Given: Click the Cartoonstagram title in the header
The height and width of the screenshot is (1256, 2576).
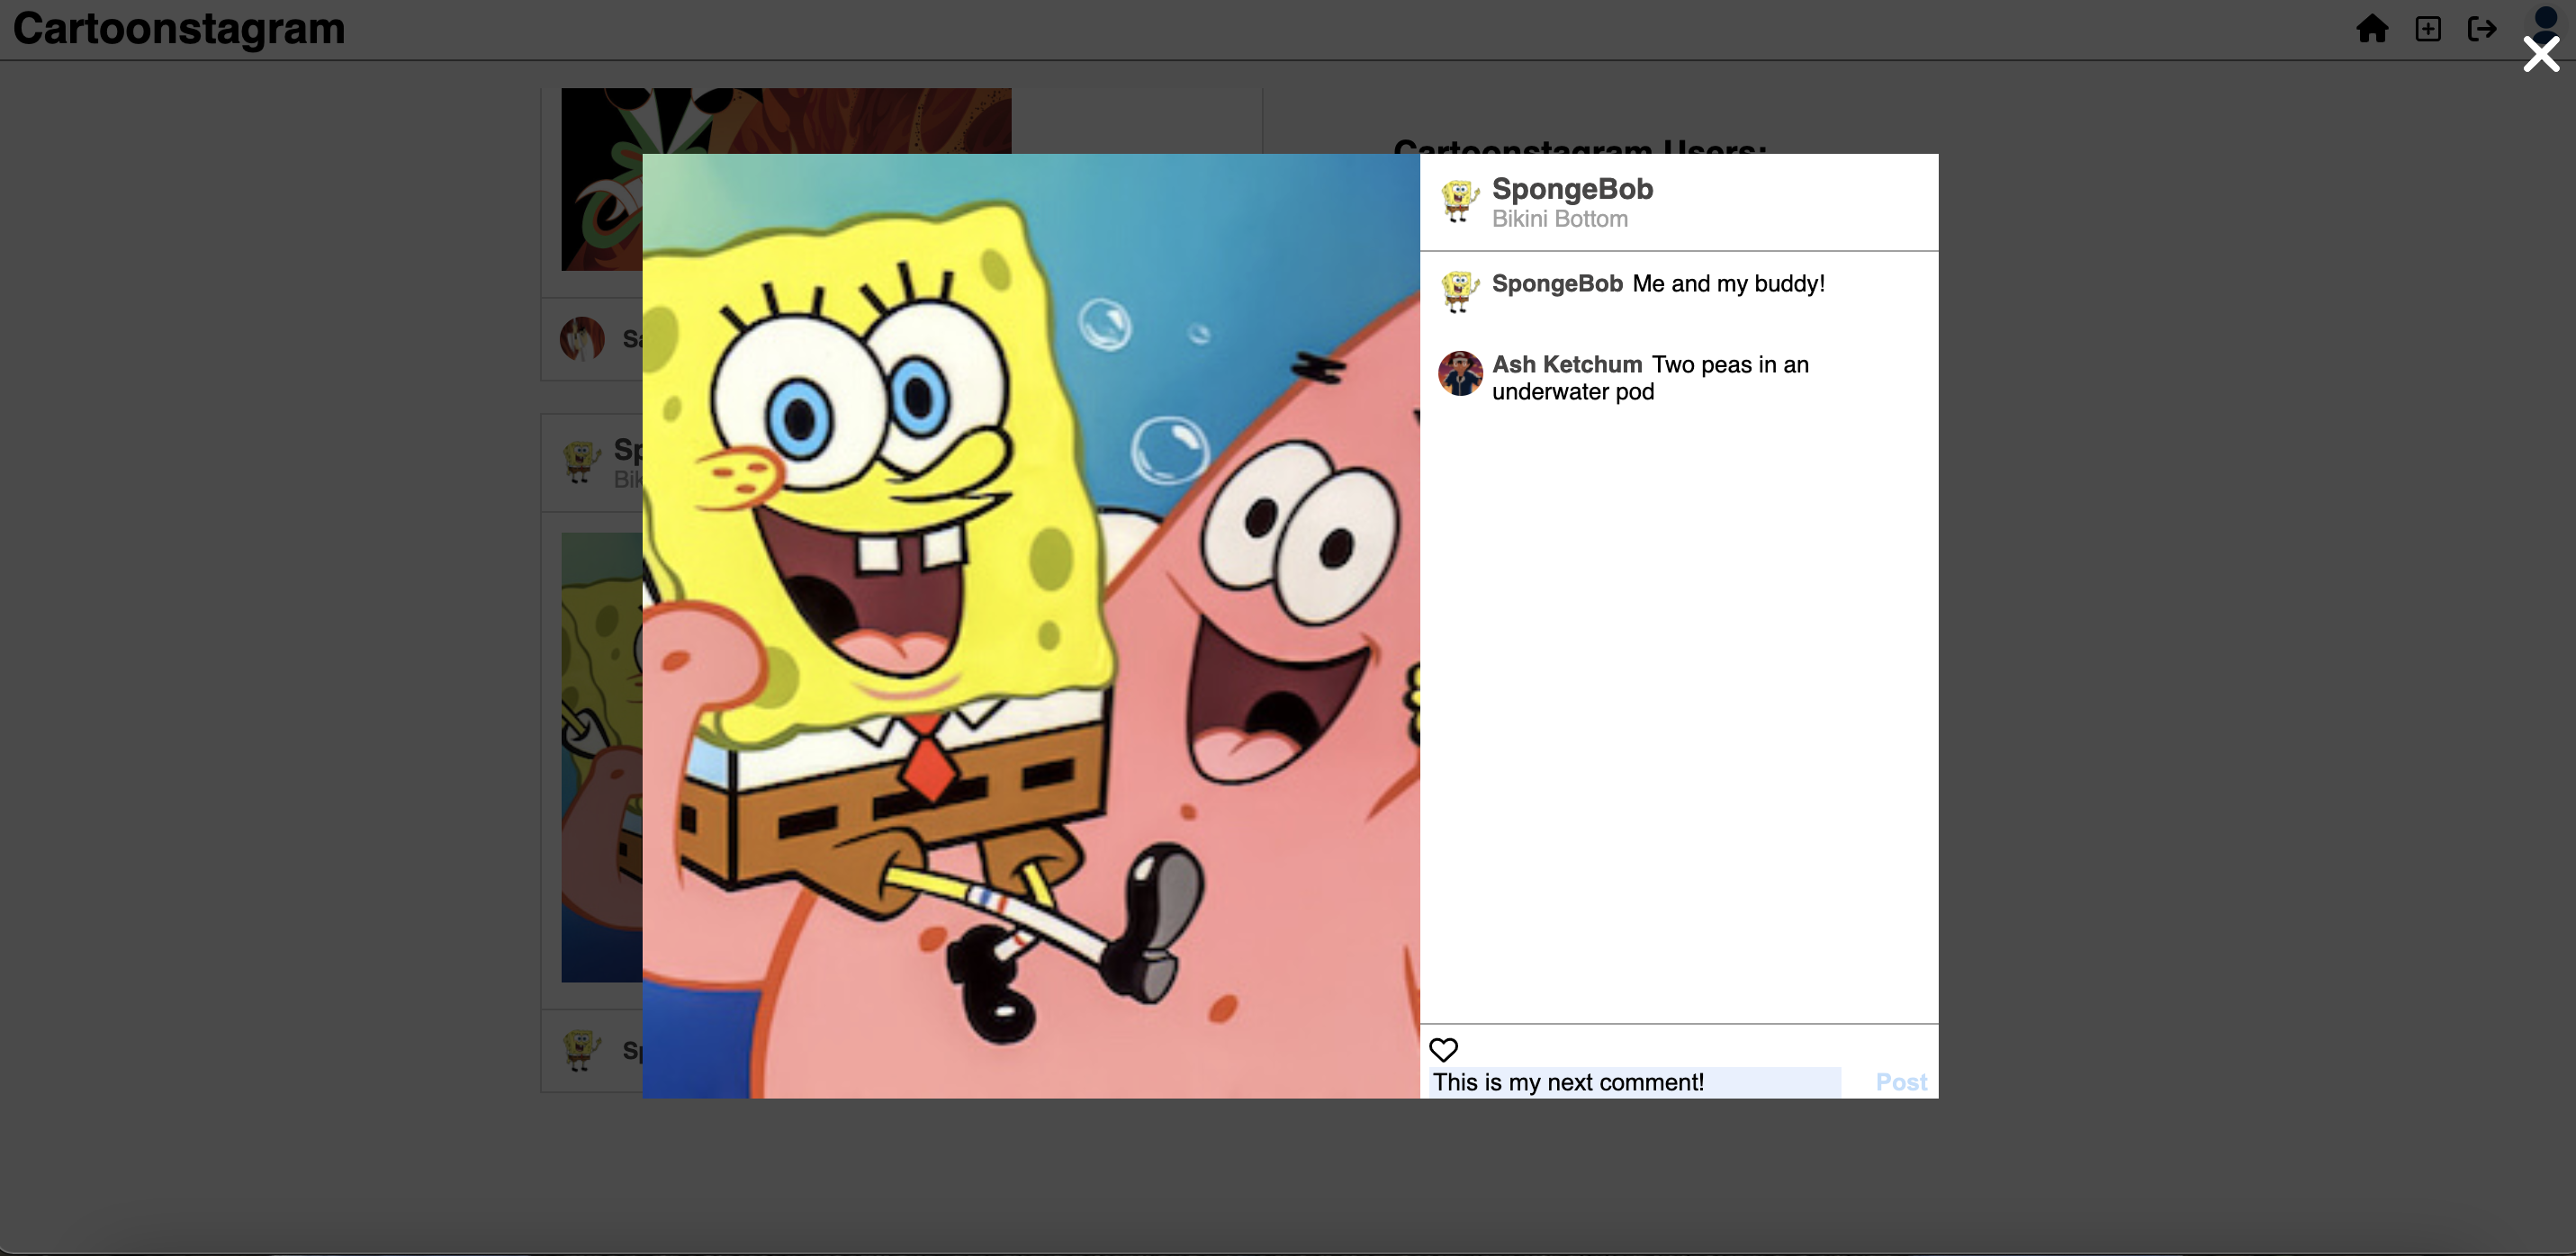Looking at the screenshot, I should (x=178, y=29).
